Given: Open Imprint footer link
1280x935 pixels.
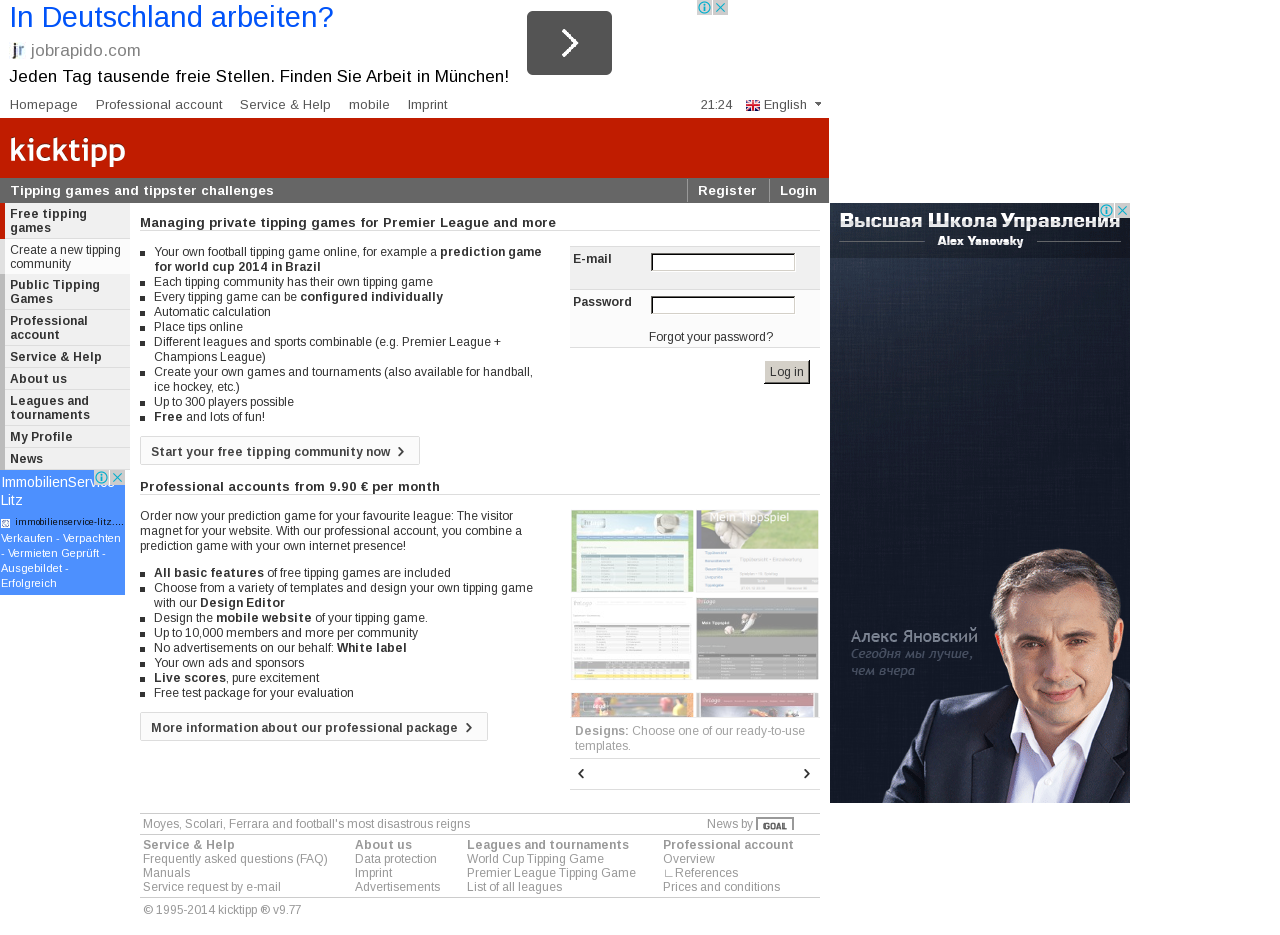Looking at the screenshot, I should pos(374,873).
